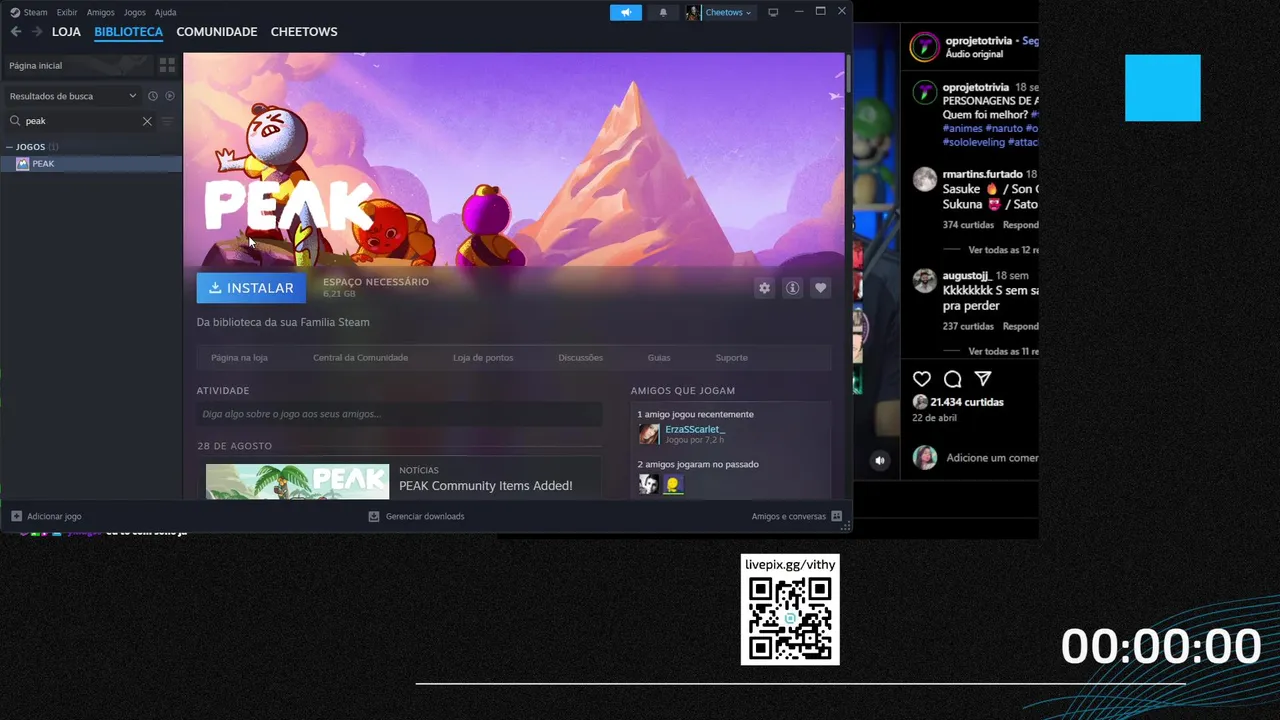This screenshot has width=1280, height=720.
Task: Open Página na loja link
Action: [239, 358]
